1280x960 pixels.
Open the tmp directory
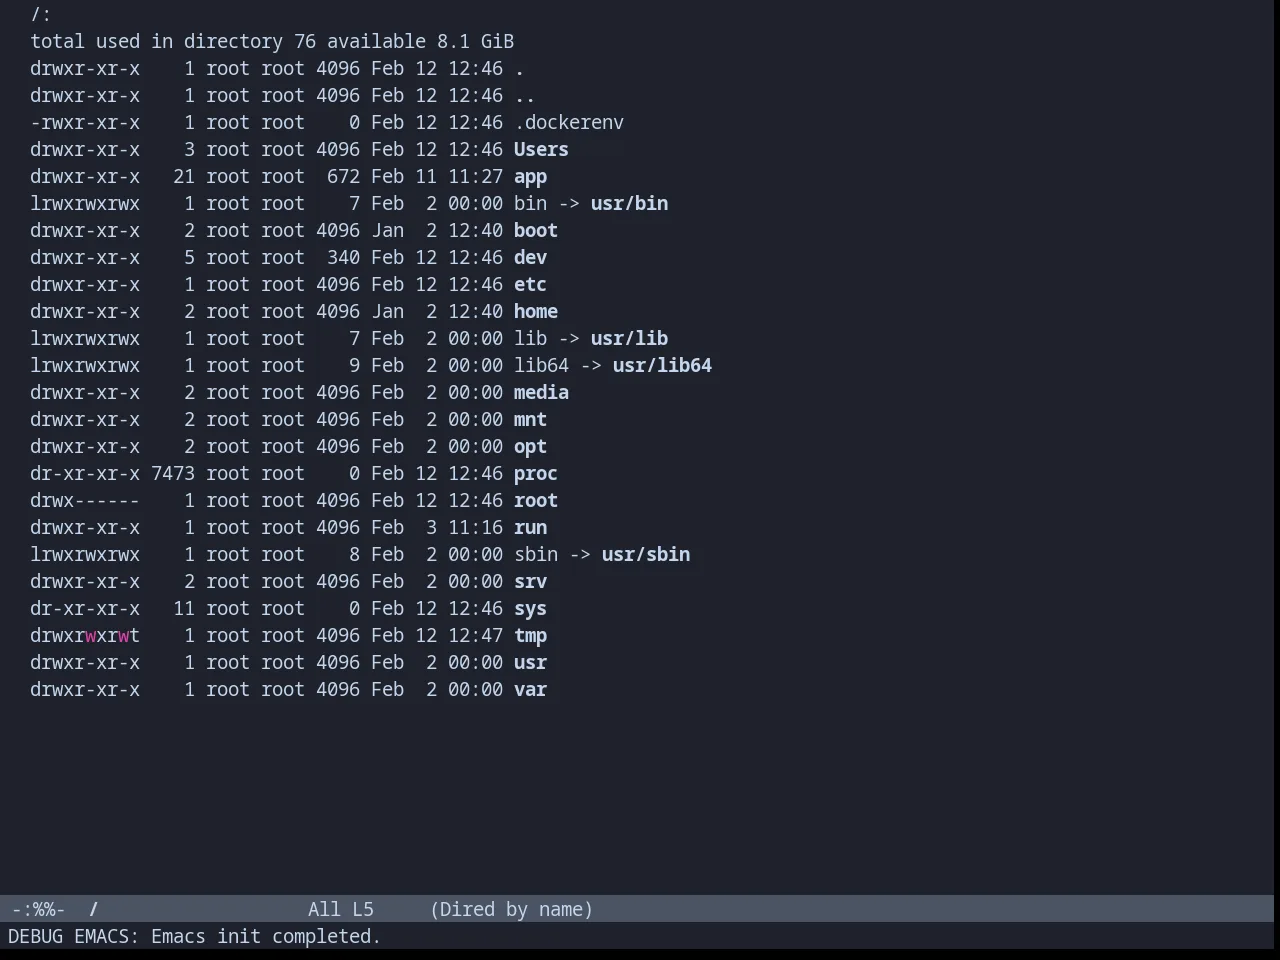click(x=530, y=635)
